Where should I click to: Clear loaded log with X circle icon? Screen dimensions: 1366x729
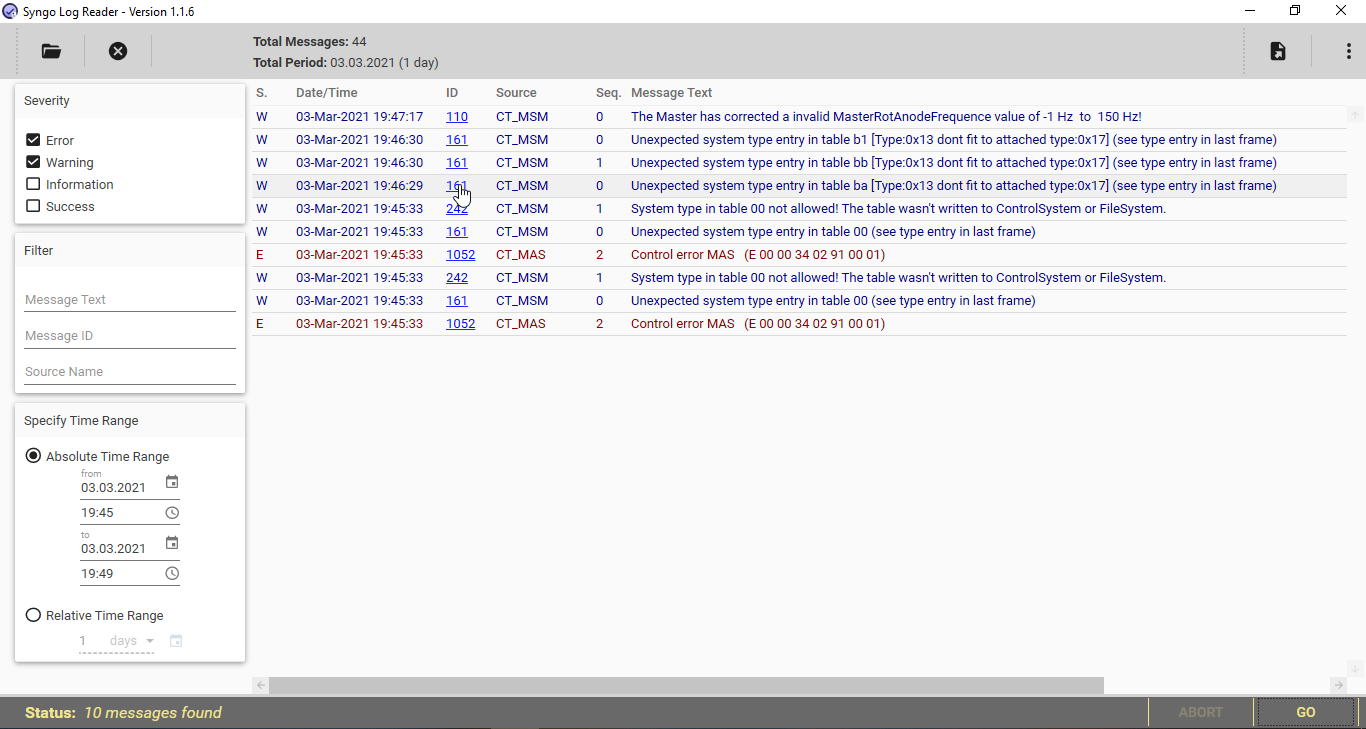pos(118,51)
